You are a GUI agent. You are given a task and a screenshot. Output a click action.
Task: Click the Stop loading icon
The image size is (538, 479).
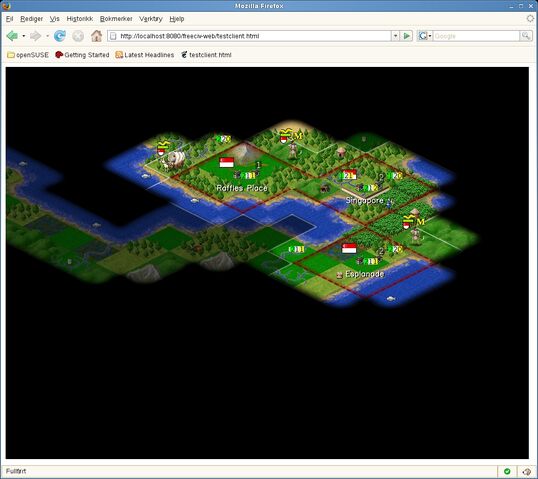78,36
